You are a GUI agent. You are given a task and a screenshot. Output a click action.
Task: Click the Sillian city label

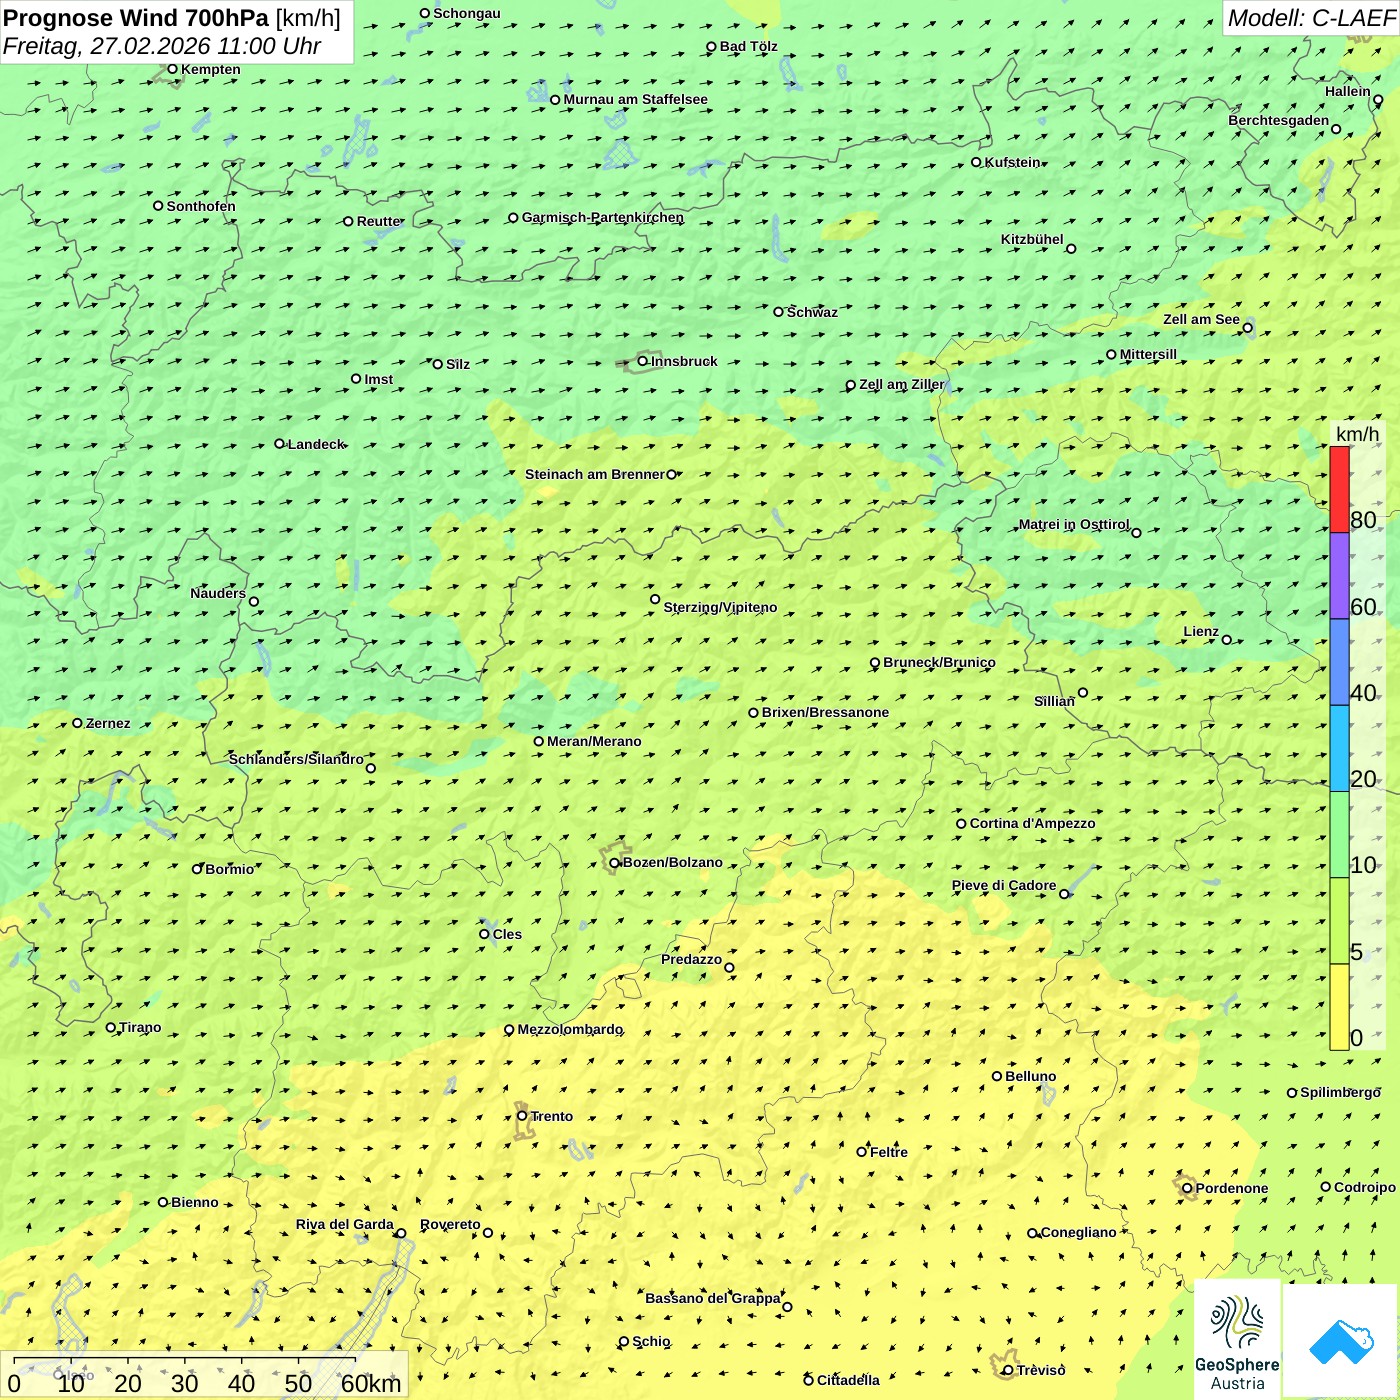click(x=1054, y=701)
